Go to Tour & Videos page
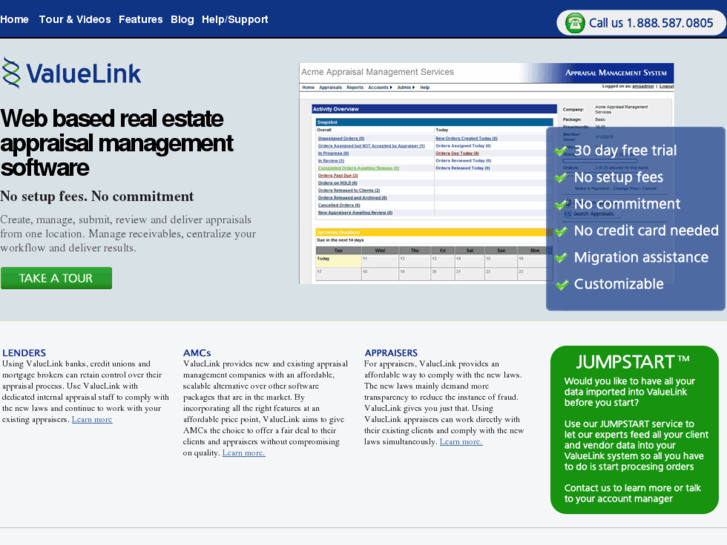The image size is (727, 545). (x=75, y=19)
